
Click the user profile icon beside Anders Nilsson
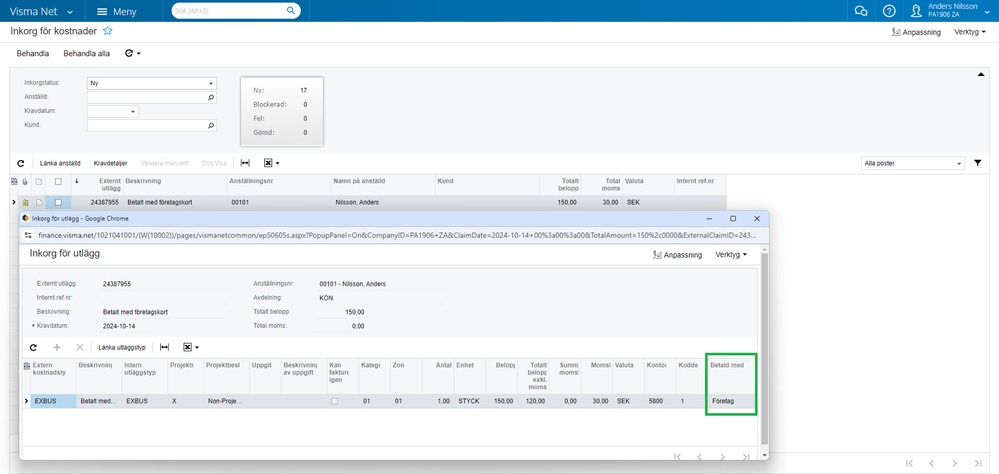(917, 11)
